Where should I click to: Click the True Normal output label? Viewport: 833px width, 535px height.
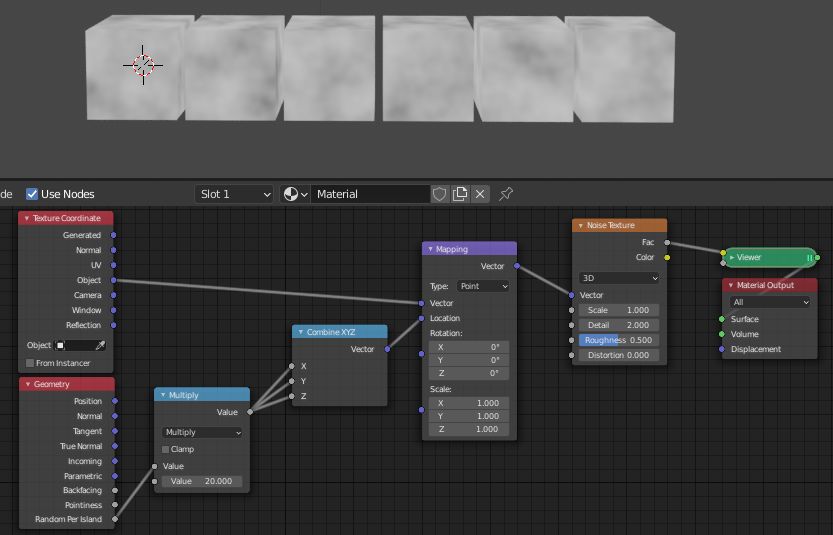pyautogui.click(x=81, y=446)
